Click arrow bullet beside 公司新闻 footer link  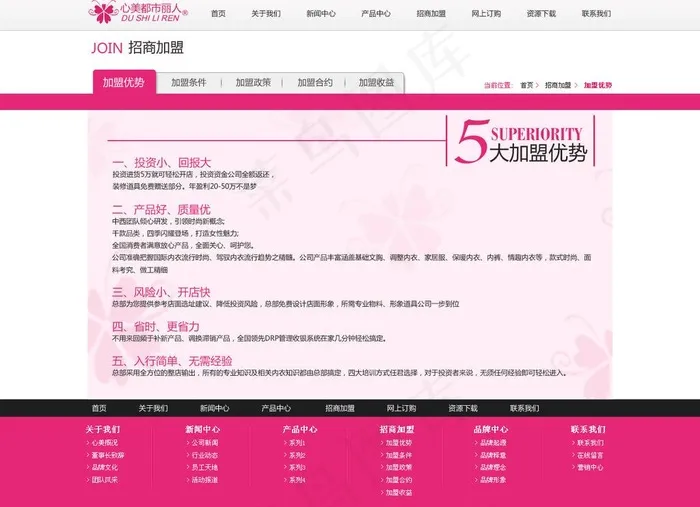[x=187, y=442]
